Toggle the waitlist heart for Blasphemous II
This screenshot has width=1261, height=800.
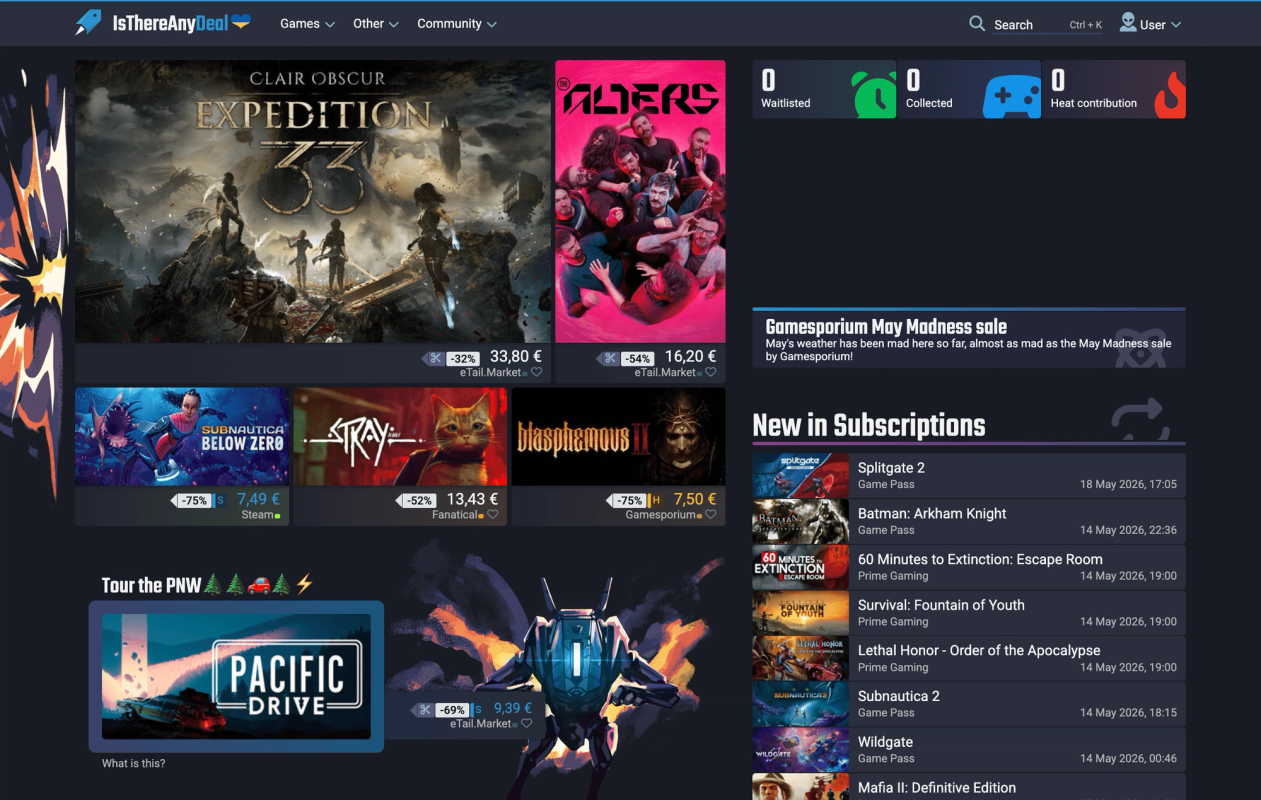pos(710,515)
